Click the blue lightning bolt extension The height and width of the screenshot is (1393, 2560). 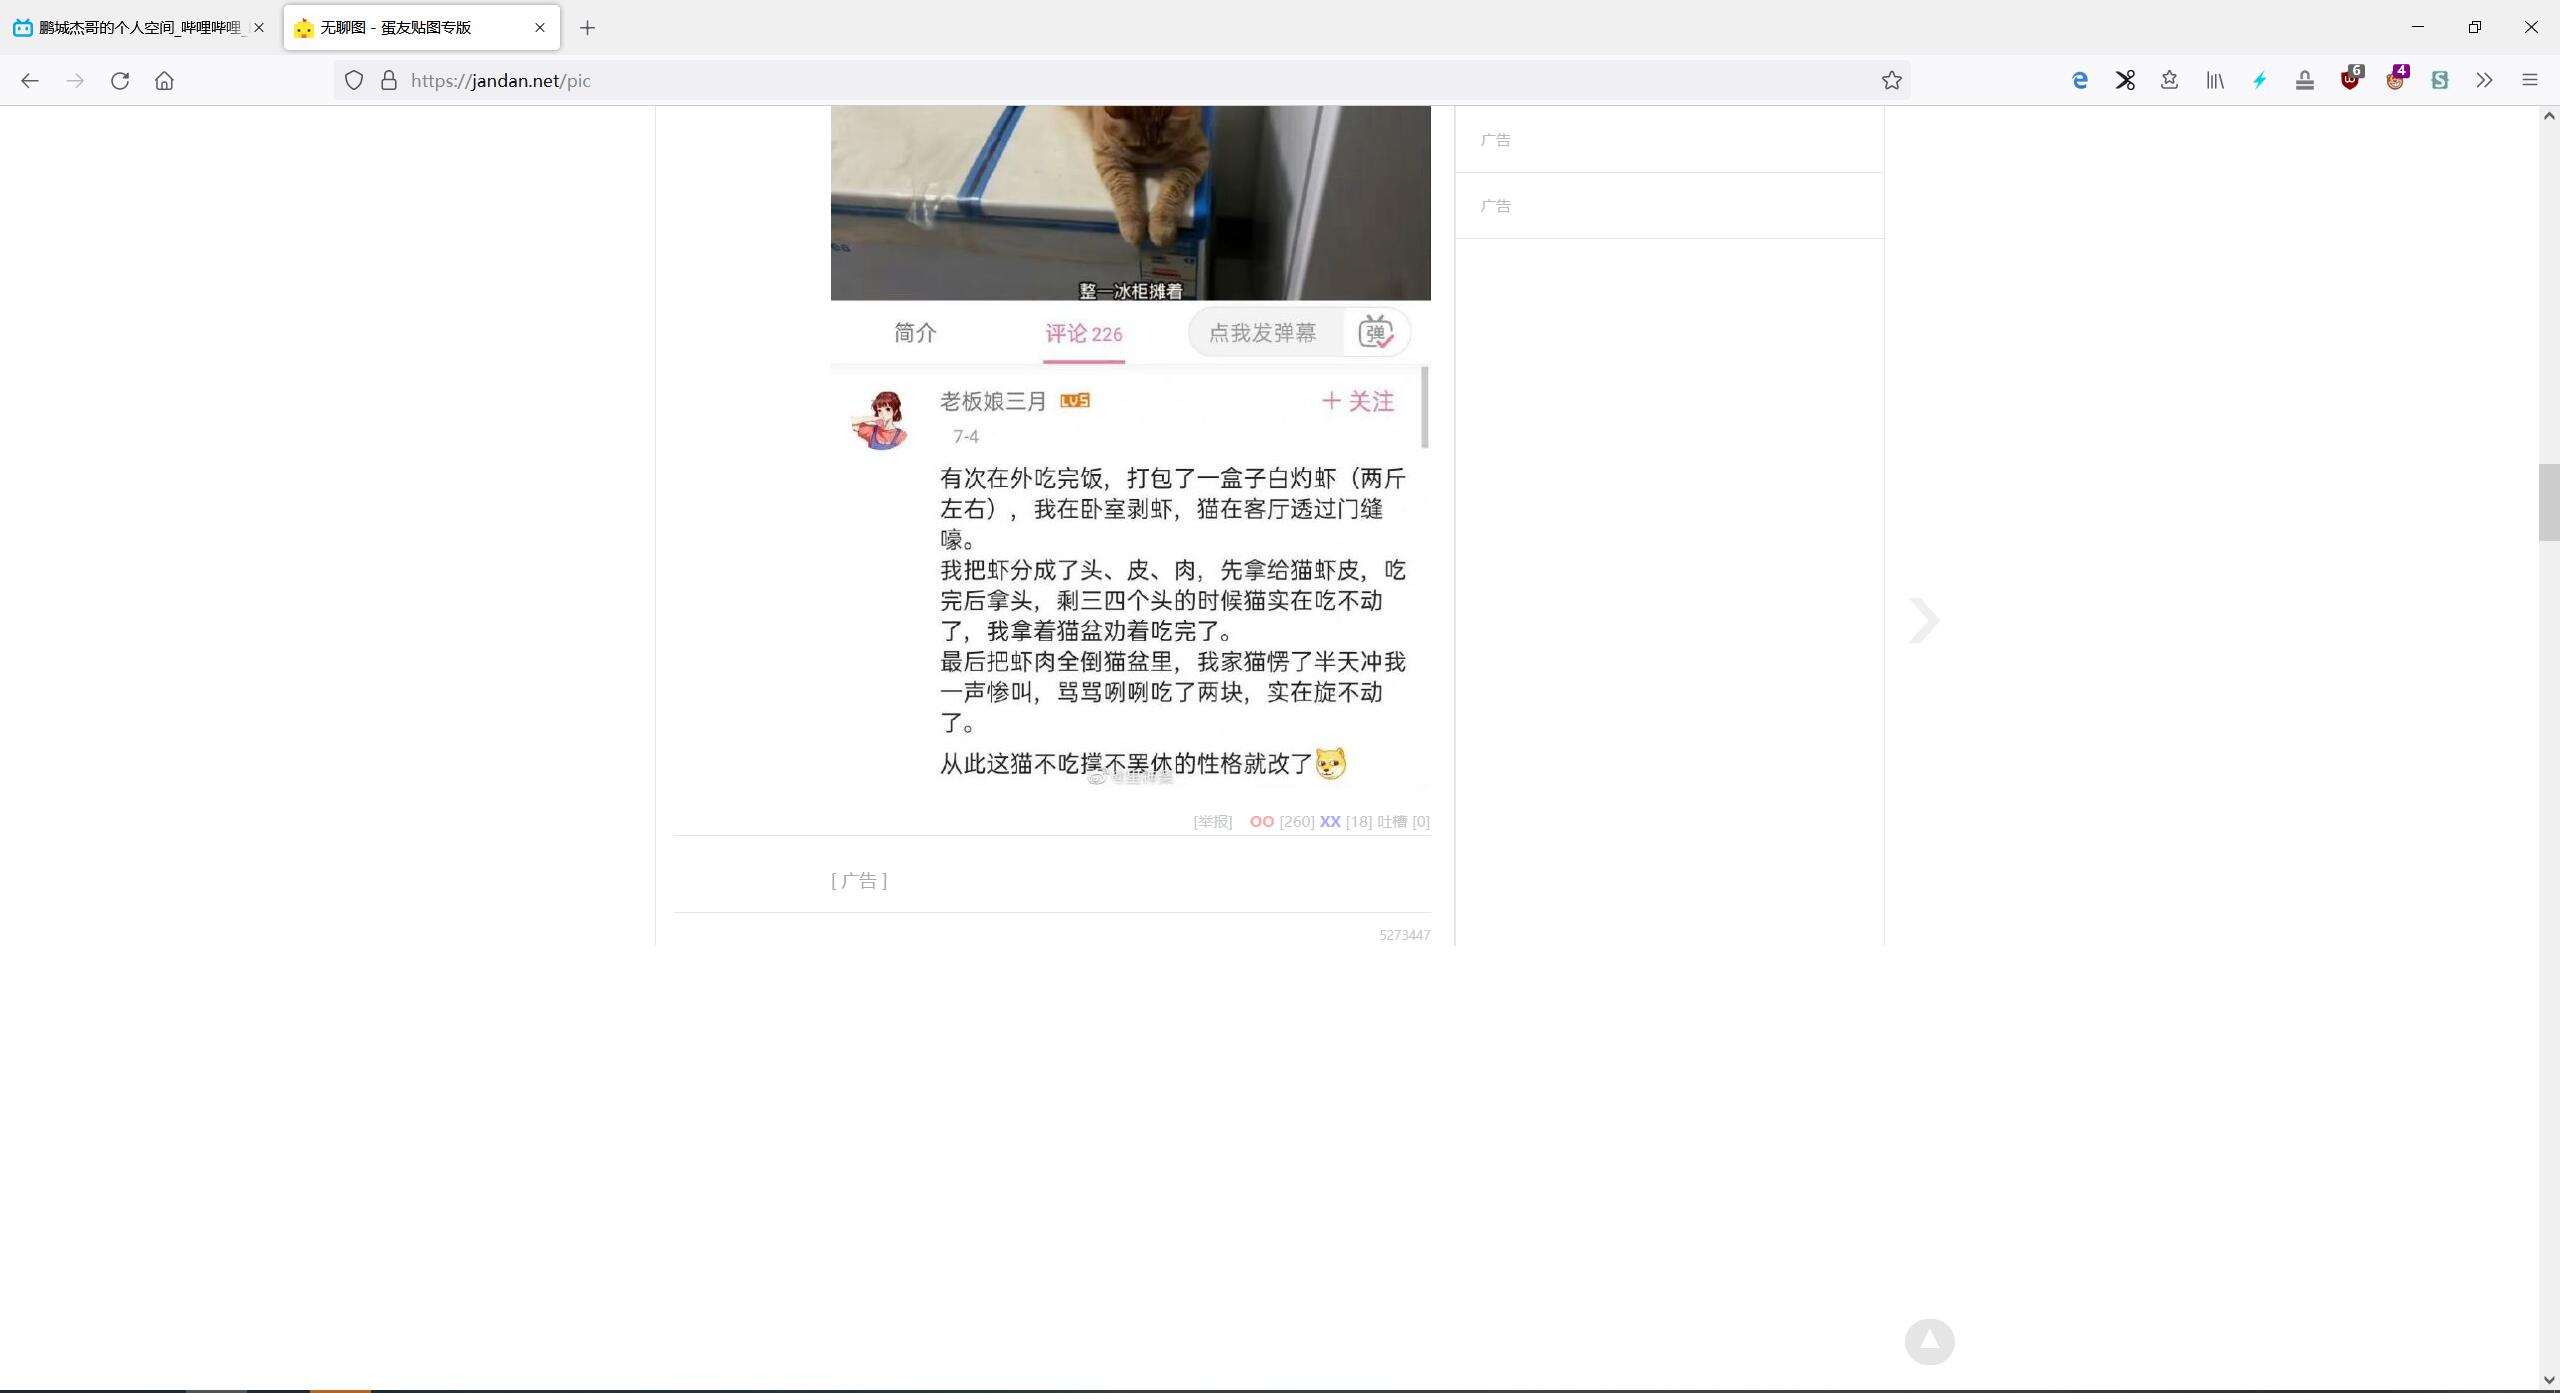coord(2260,81)
